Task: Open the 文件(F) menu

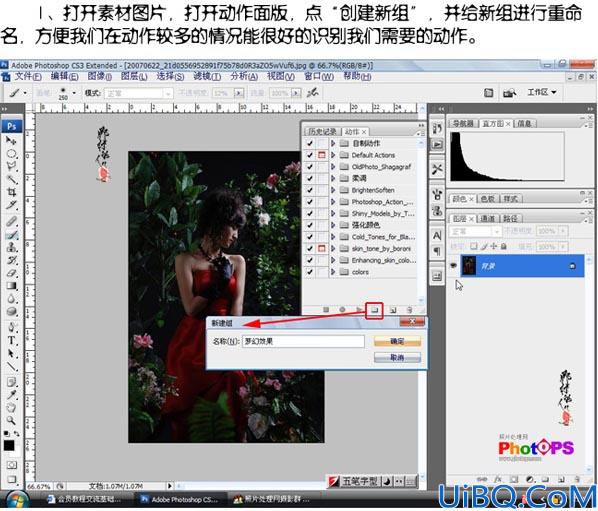Action: point(28,76)
